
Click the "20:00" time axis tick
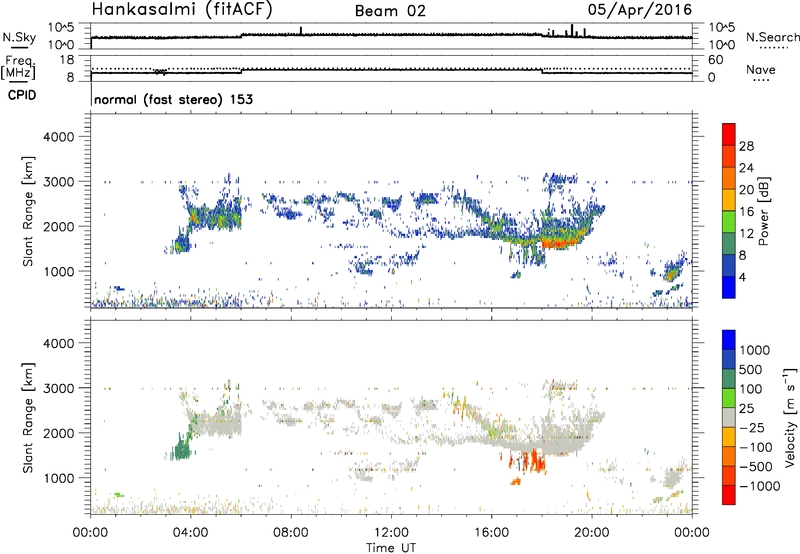(592, 533)
